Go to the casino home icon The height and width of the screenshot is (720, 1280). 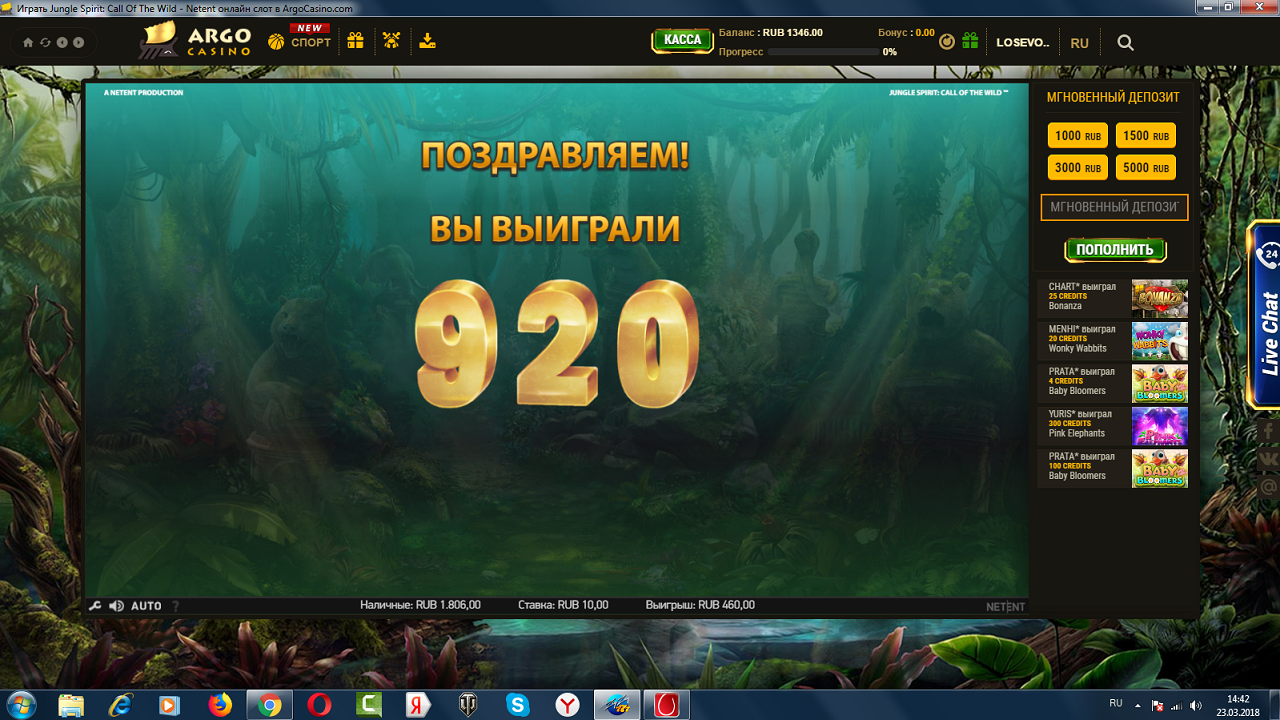click(x=28, y=42)
